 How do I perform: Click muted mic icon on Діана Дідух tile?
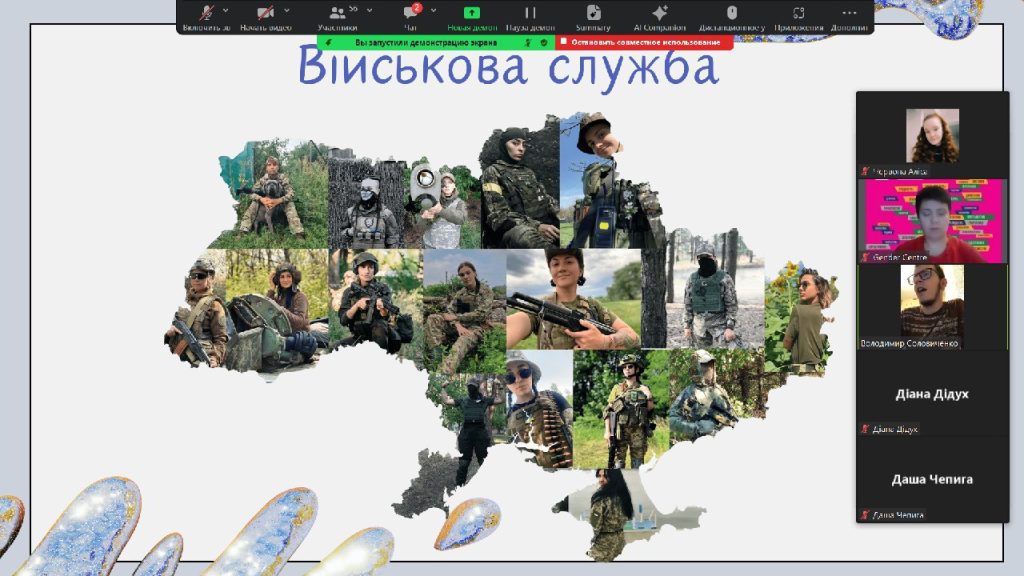[x=865, y=429]
